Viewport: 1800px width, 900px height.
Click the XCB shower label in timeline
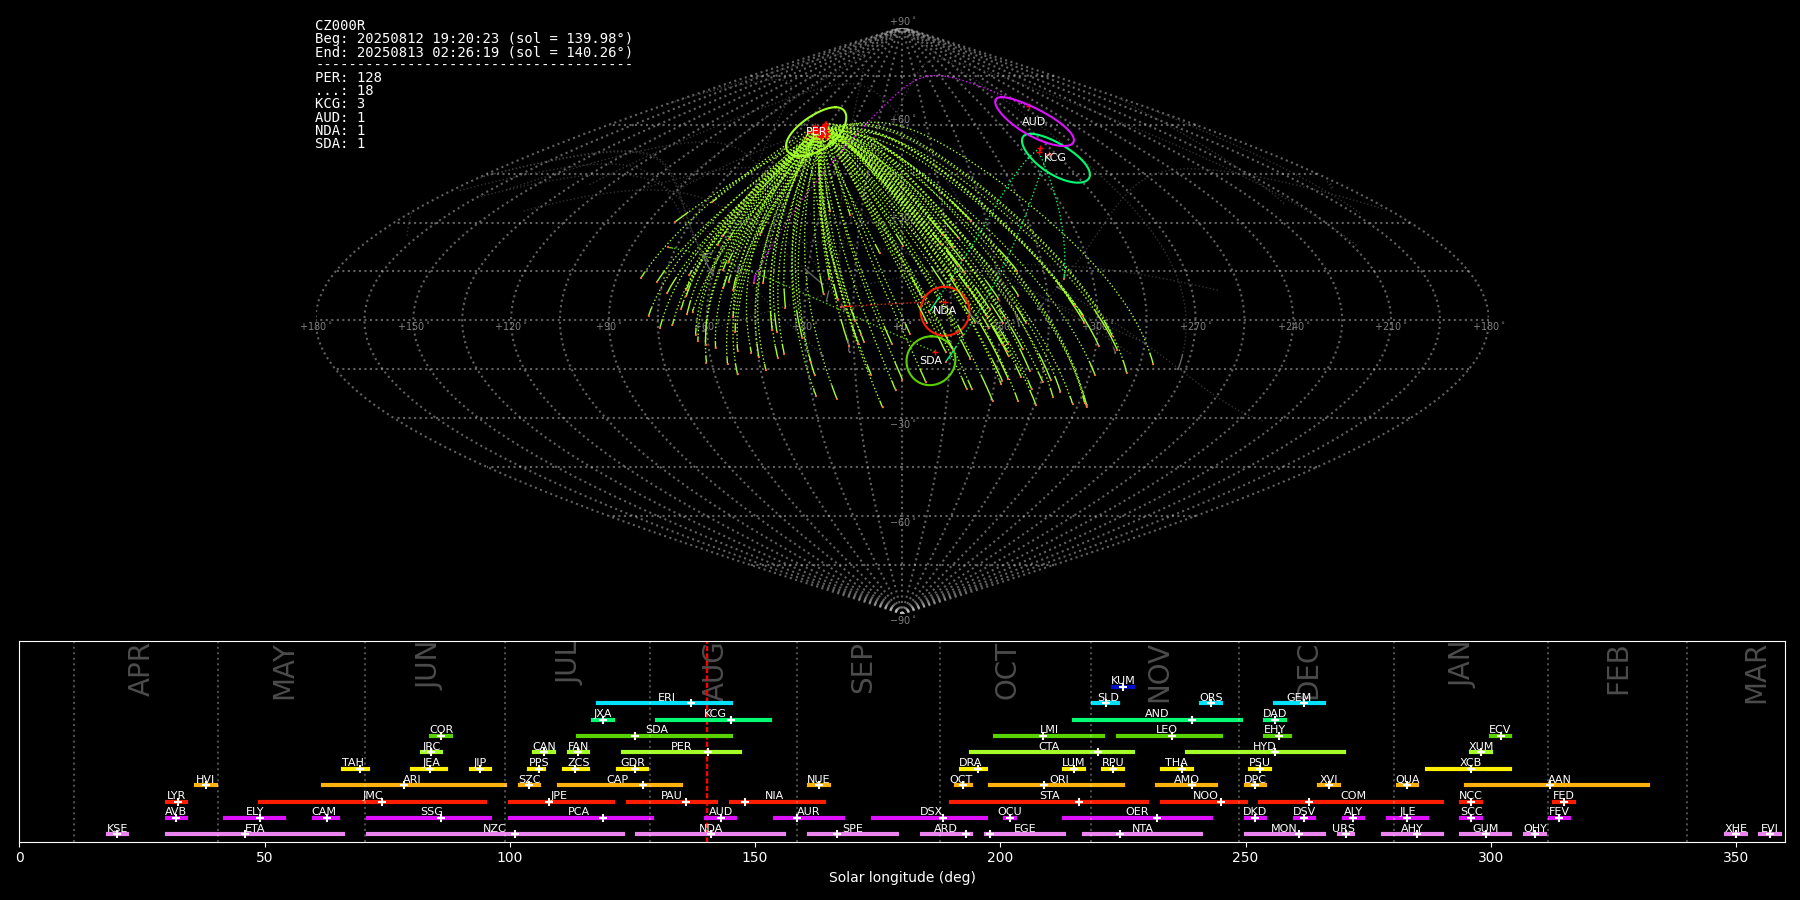pyautogui.click(x=1470, y=763)
